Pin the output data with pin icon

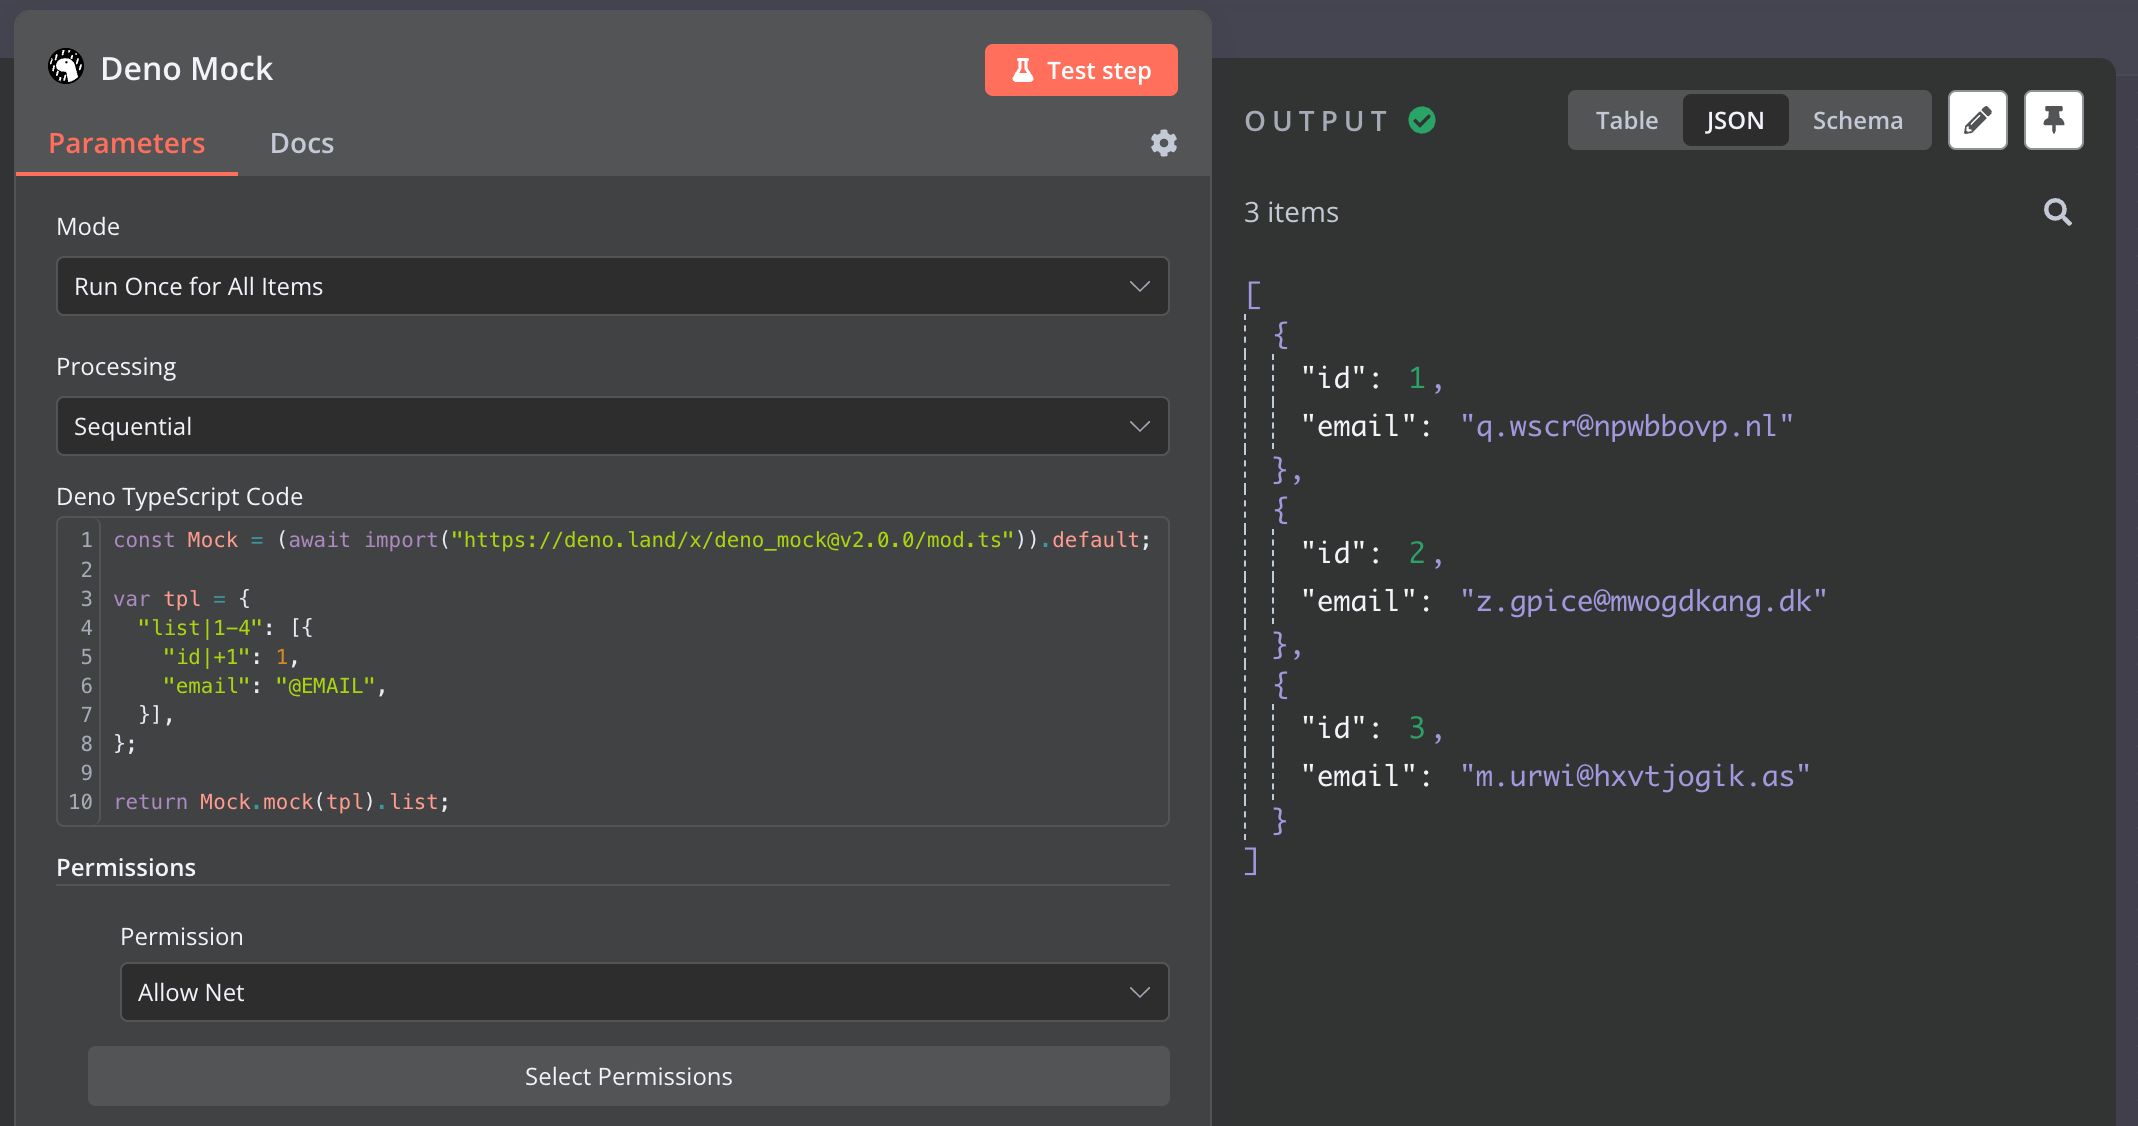(x=2053, y=120)
